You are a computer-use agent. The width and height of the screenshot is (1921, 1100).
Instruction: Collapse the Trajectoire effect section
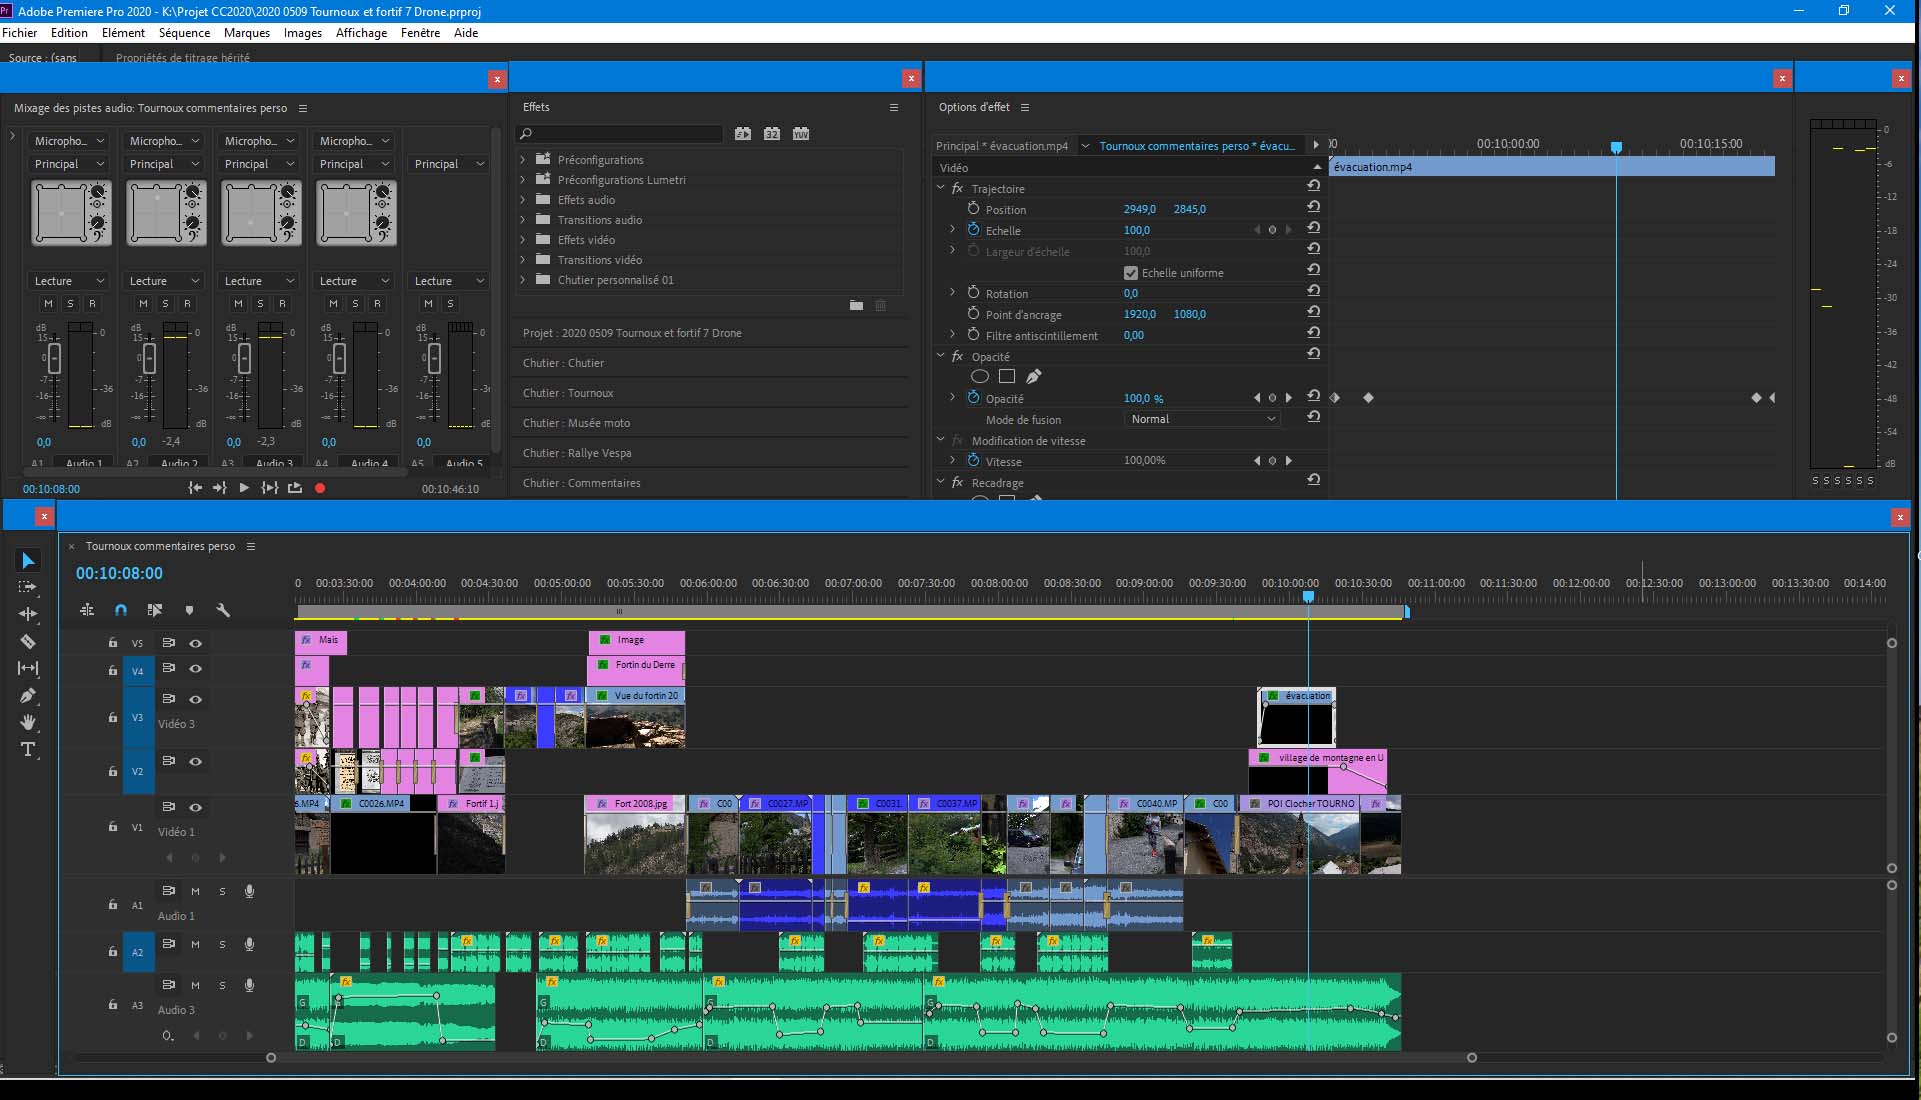point(941,188)
